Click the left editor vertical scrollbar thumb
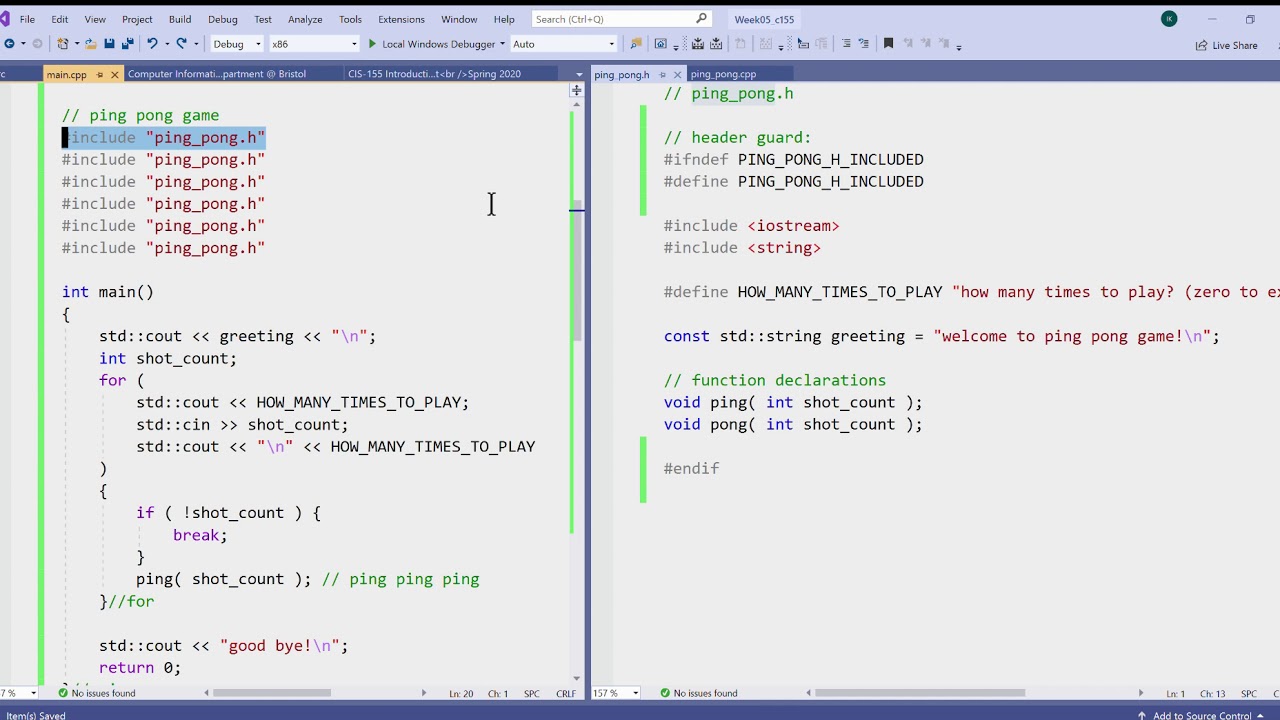The image size is (1280, 720). (x=578, y=270)
